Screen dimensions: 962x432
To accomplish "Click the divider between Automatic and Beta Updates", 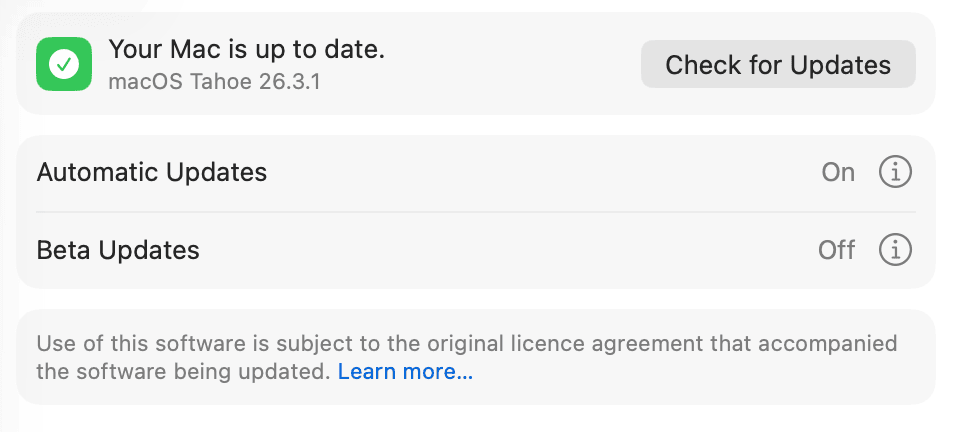I will (x=476, y=212).
